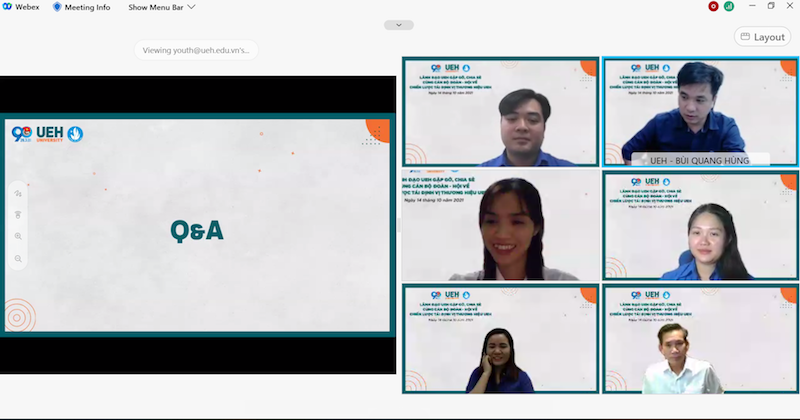Click the Webex logo icon
Viewport: 800px width, 420px height.
7,7
